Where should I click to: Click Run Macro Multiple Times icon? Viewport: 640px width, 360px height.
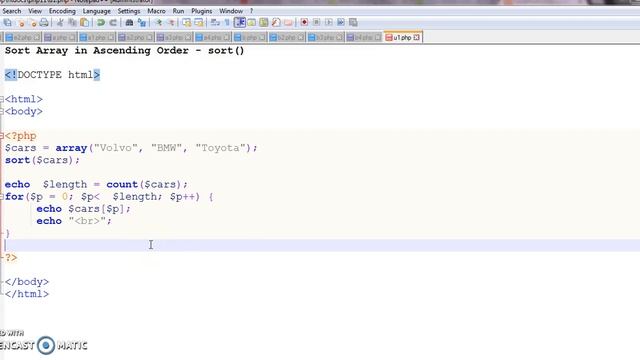point(341,22)
